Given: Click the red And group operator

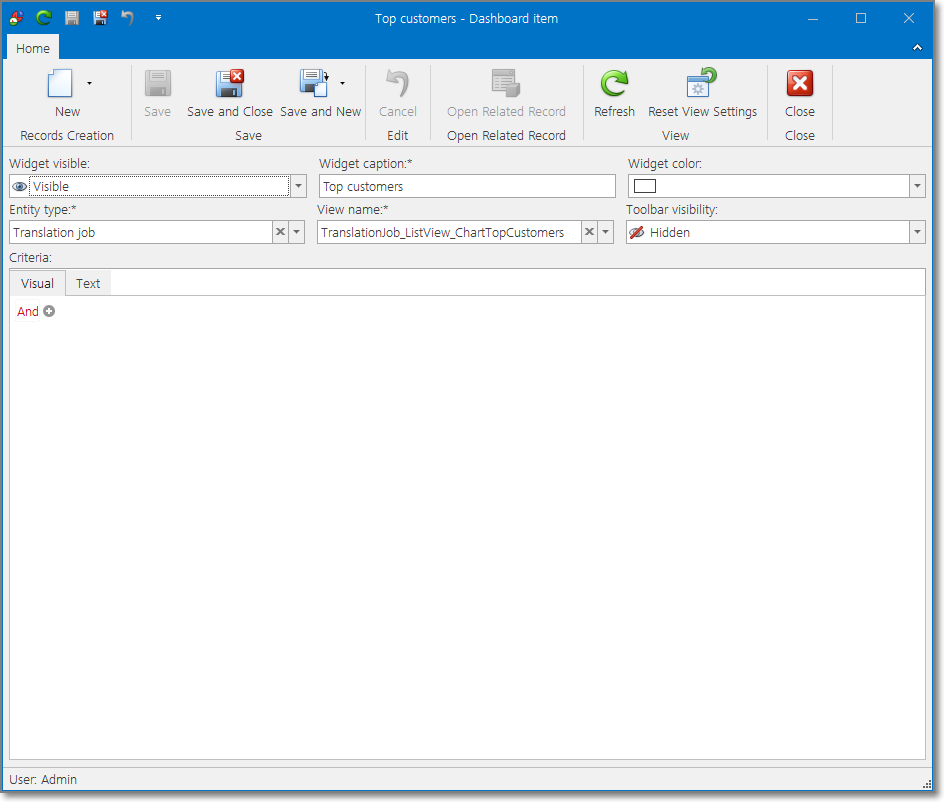Looking at the screenshot, I should (28, 311).
